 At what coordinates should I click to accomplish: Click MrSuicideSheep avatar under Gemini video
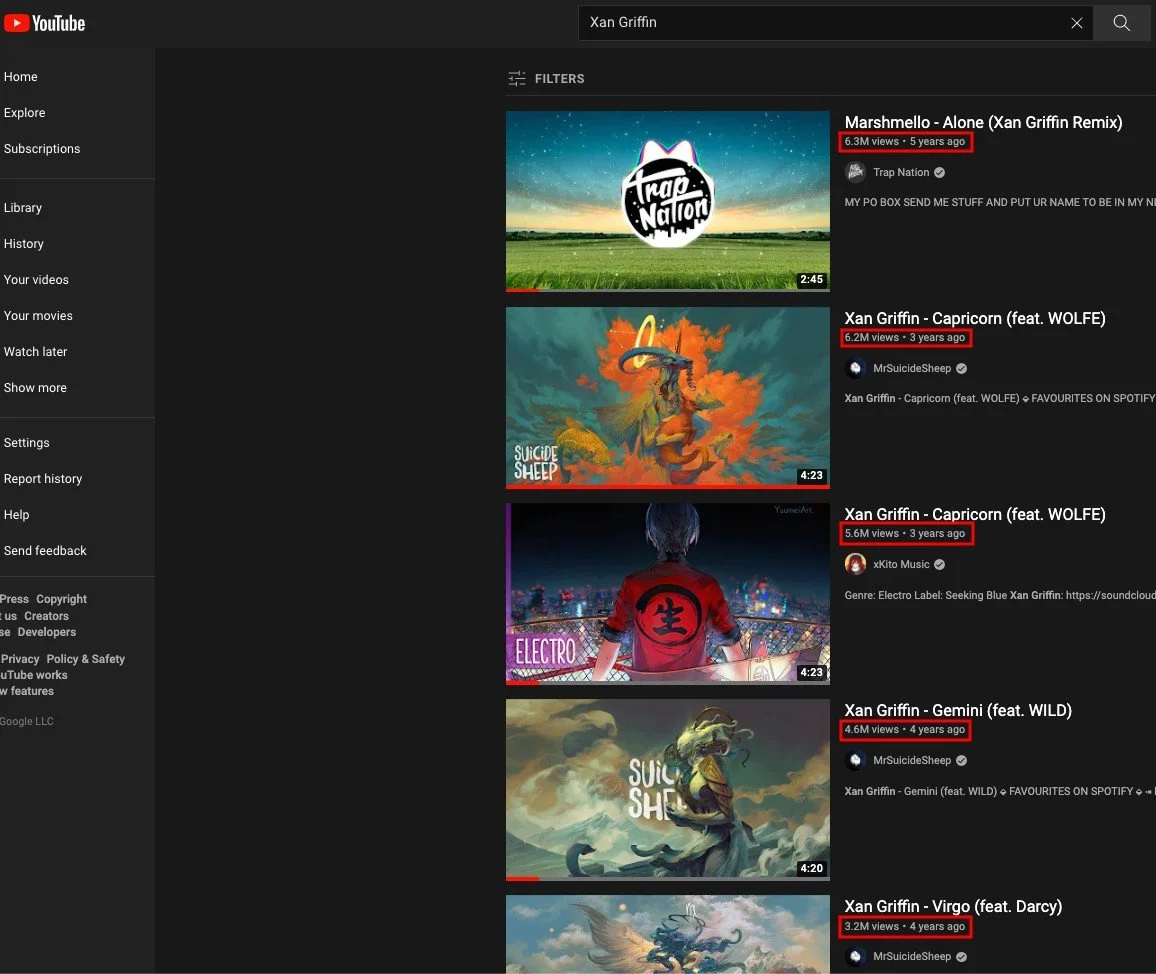coord(855,761)
